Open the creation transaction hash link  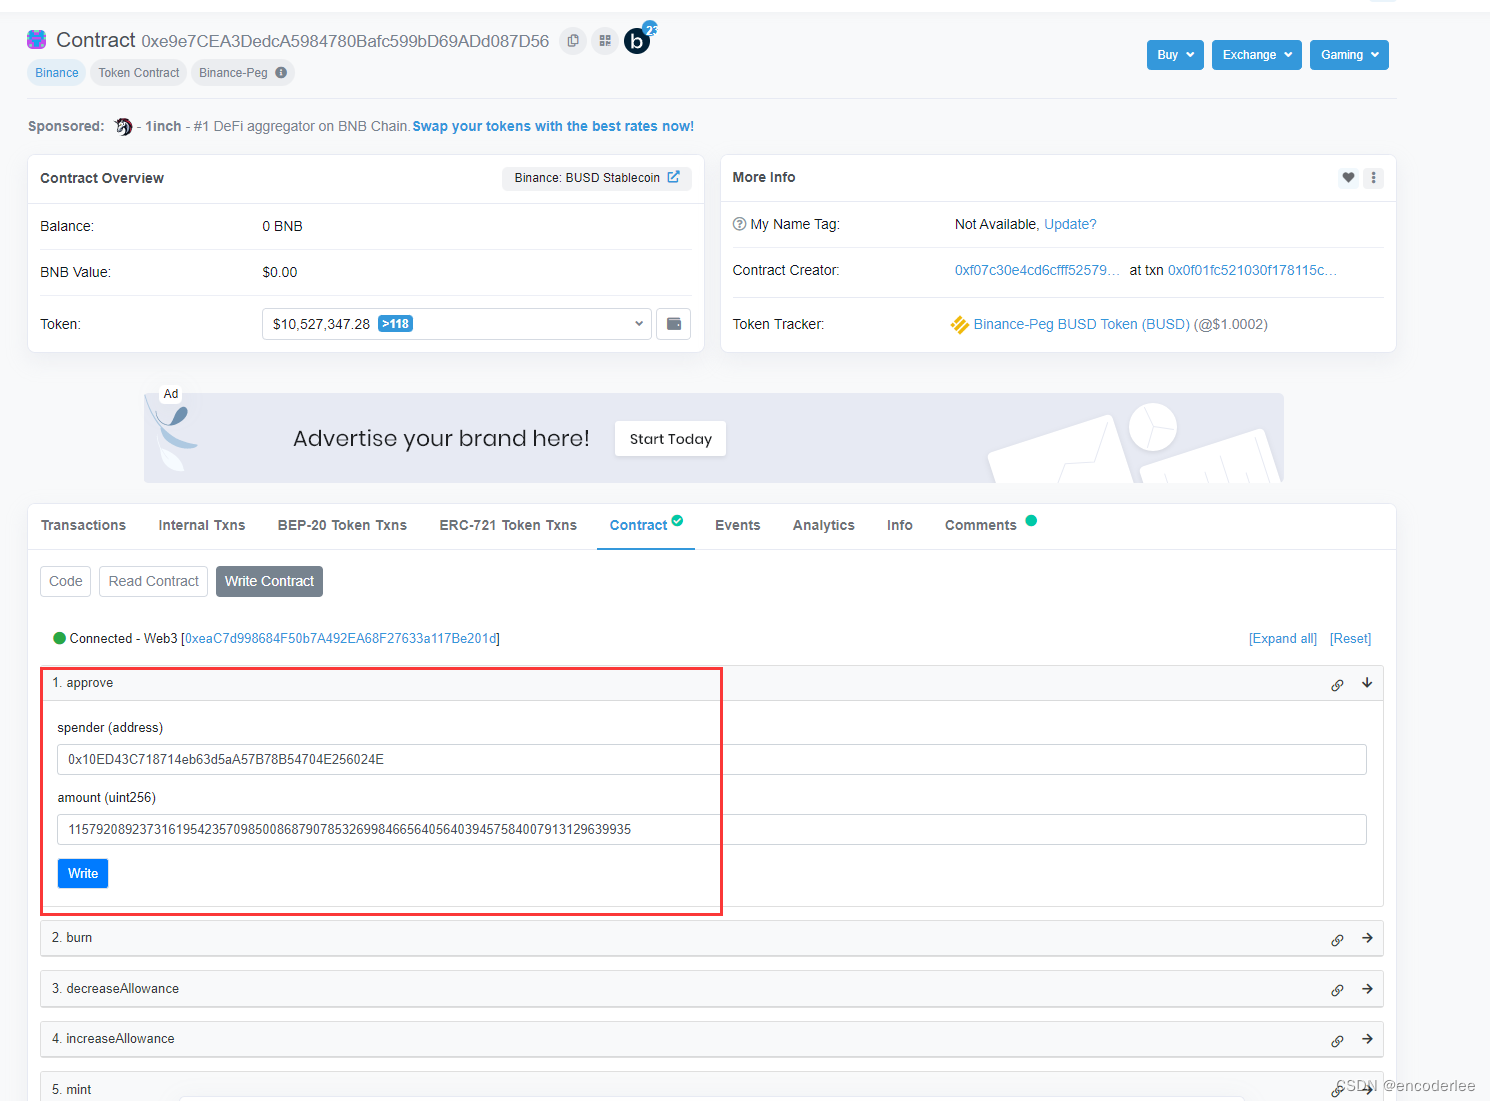point(1252,270)
